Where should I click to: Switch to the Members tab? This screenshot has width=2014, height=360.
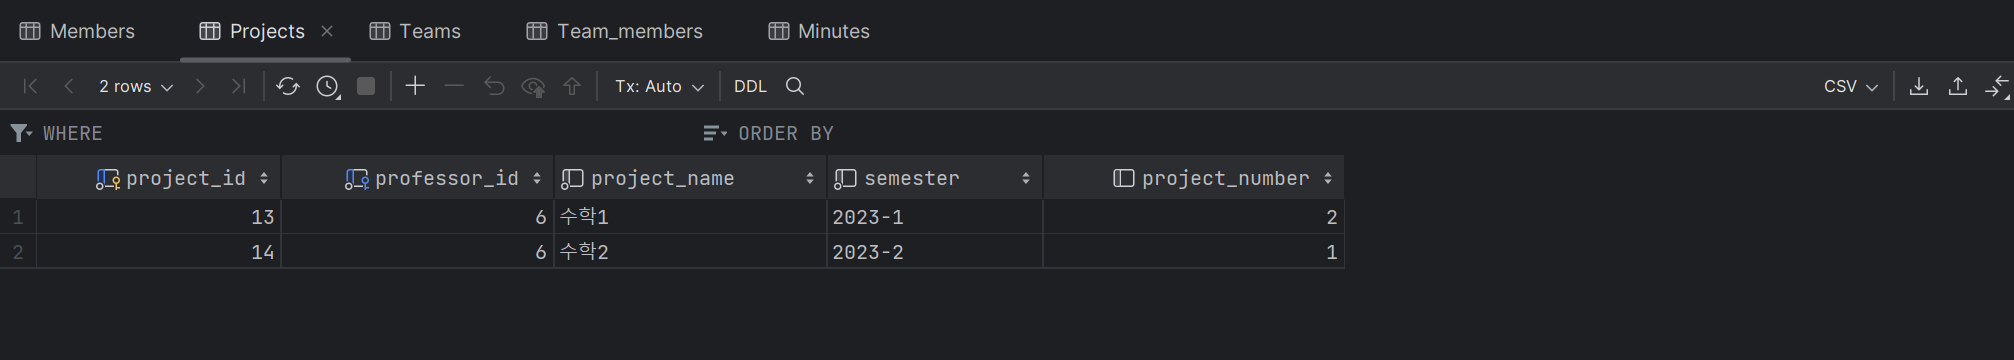77,31
